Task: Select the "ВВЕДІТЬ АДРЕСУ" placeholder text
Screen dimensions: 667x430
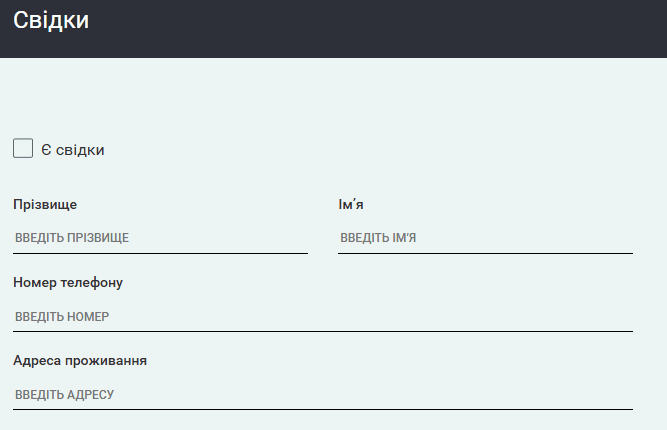Action: pyautogui.click(x=65, y=394)
